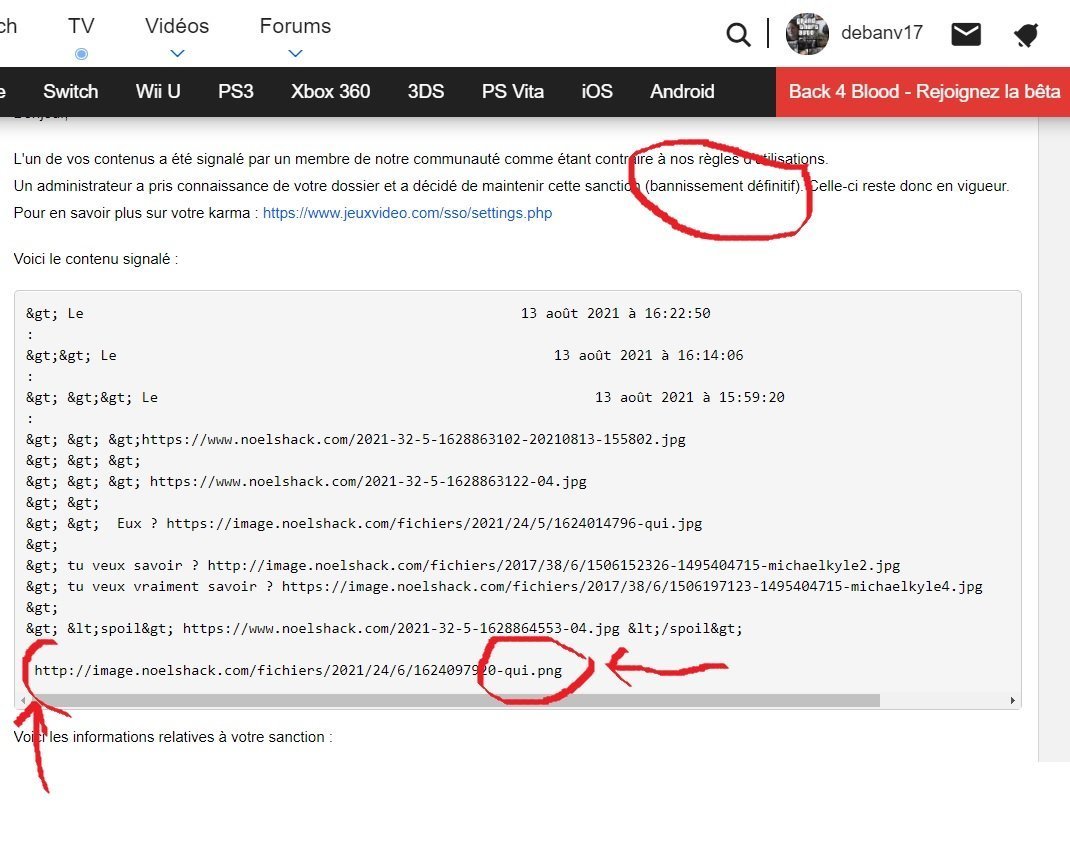Viewport: 1070px width, 868px height.
Task: Click the qui.png URL on last line
Action: pyautogui.click(x=298, y=671)
